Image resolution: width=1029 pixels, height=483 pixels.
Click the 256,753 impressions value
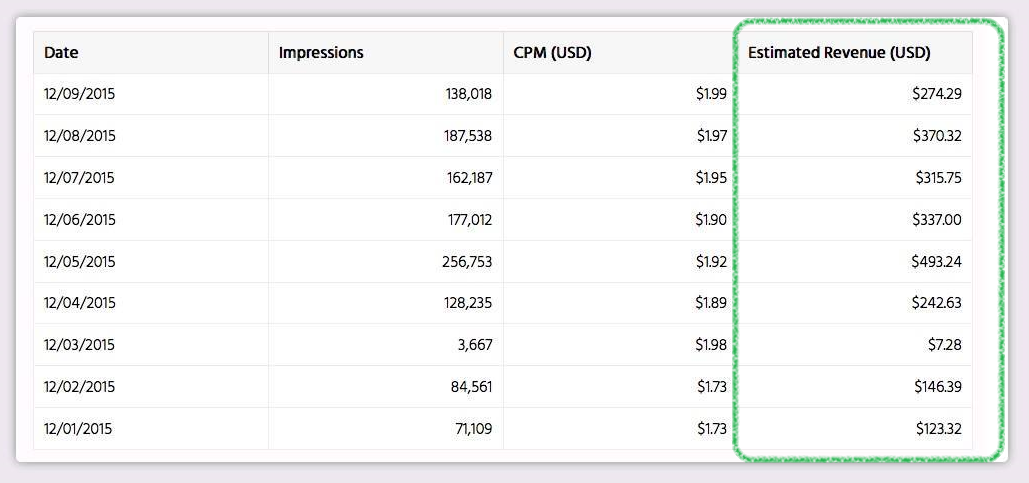[467, 262]
